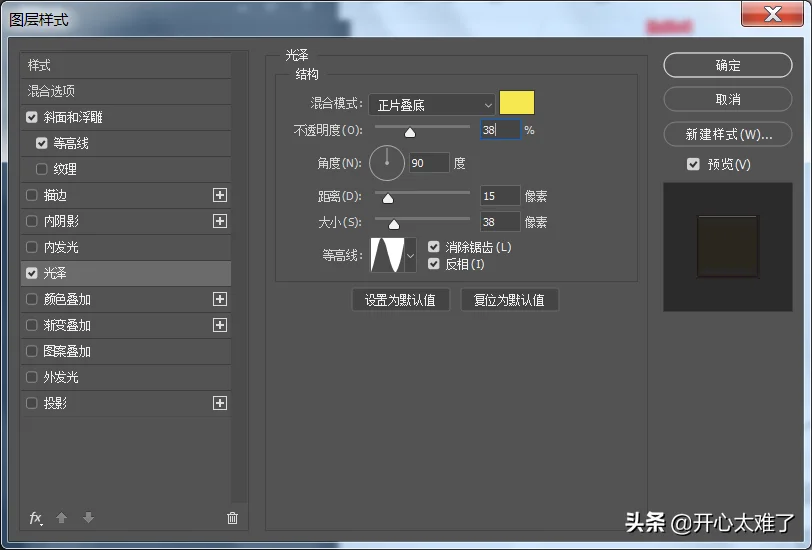Screen dimensions: 812x550
Task: Expand the 等高线 contour picker arrow
Action: tap(411, 255)
